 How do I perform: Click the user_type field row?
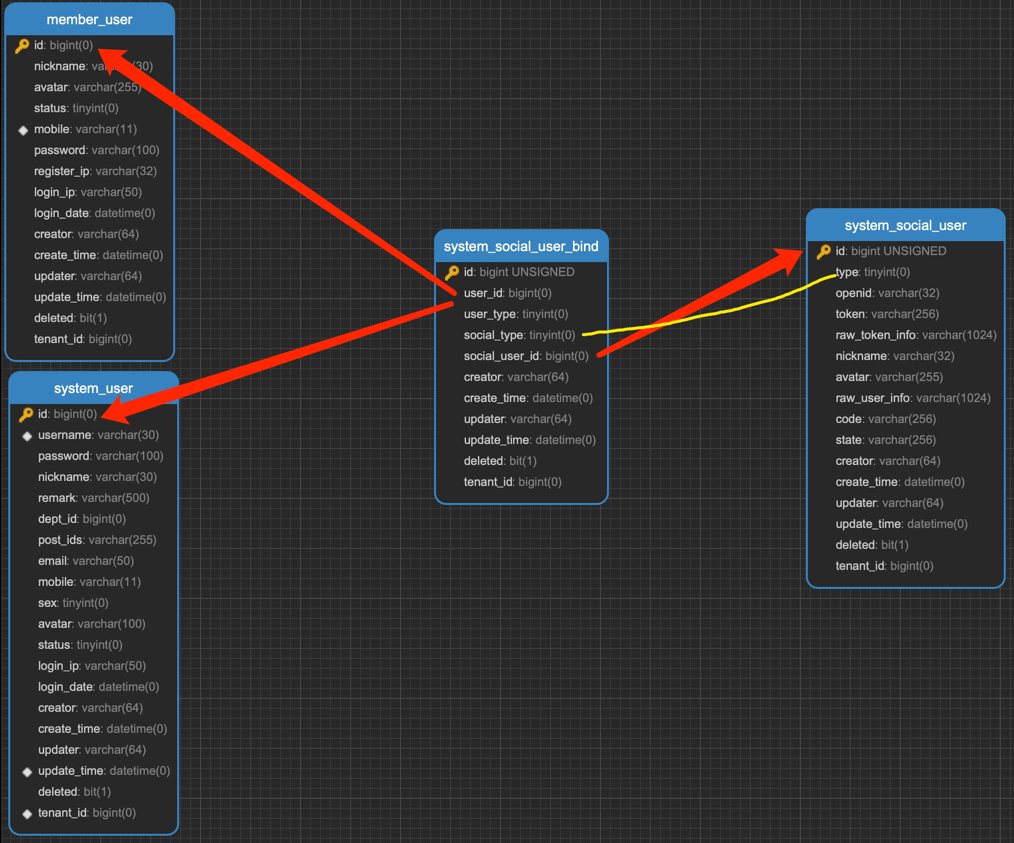(x=515, y=314)
